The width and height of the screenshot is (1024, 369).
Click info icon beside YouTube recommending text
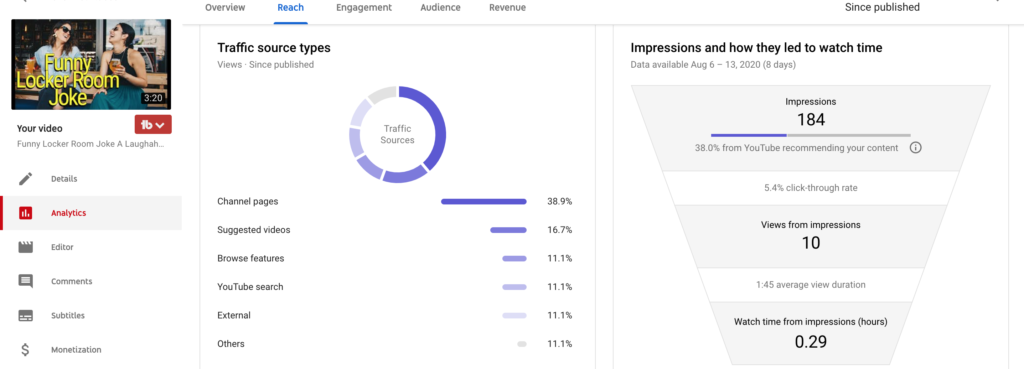pos(916,148)
